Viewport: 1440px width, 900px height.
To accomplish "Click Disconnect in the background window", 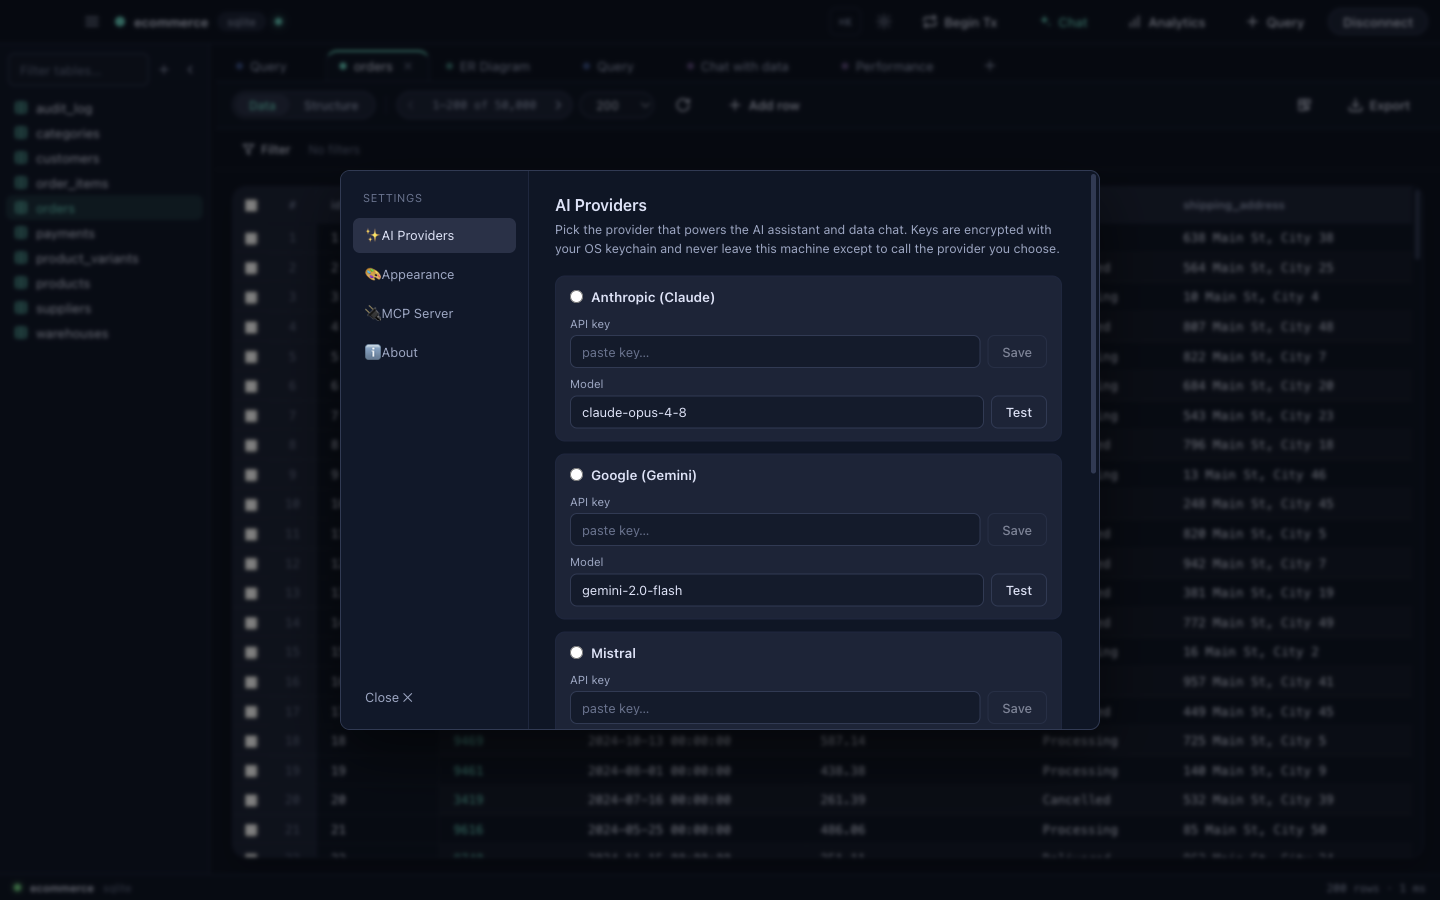I will coord(1378,22).
